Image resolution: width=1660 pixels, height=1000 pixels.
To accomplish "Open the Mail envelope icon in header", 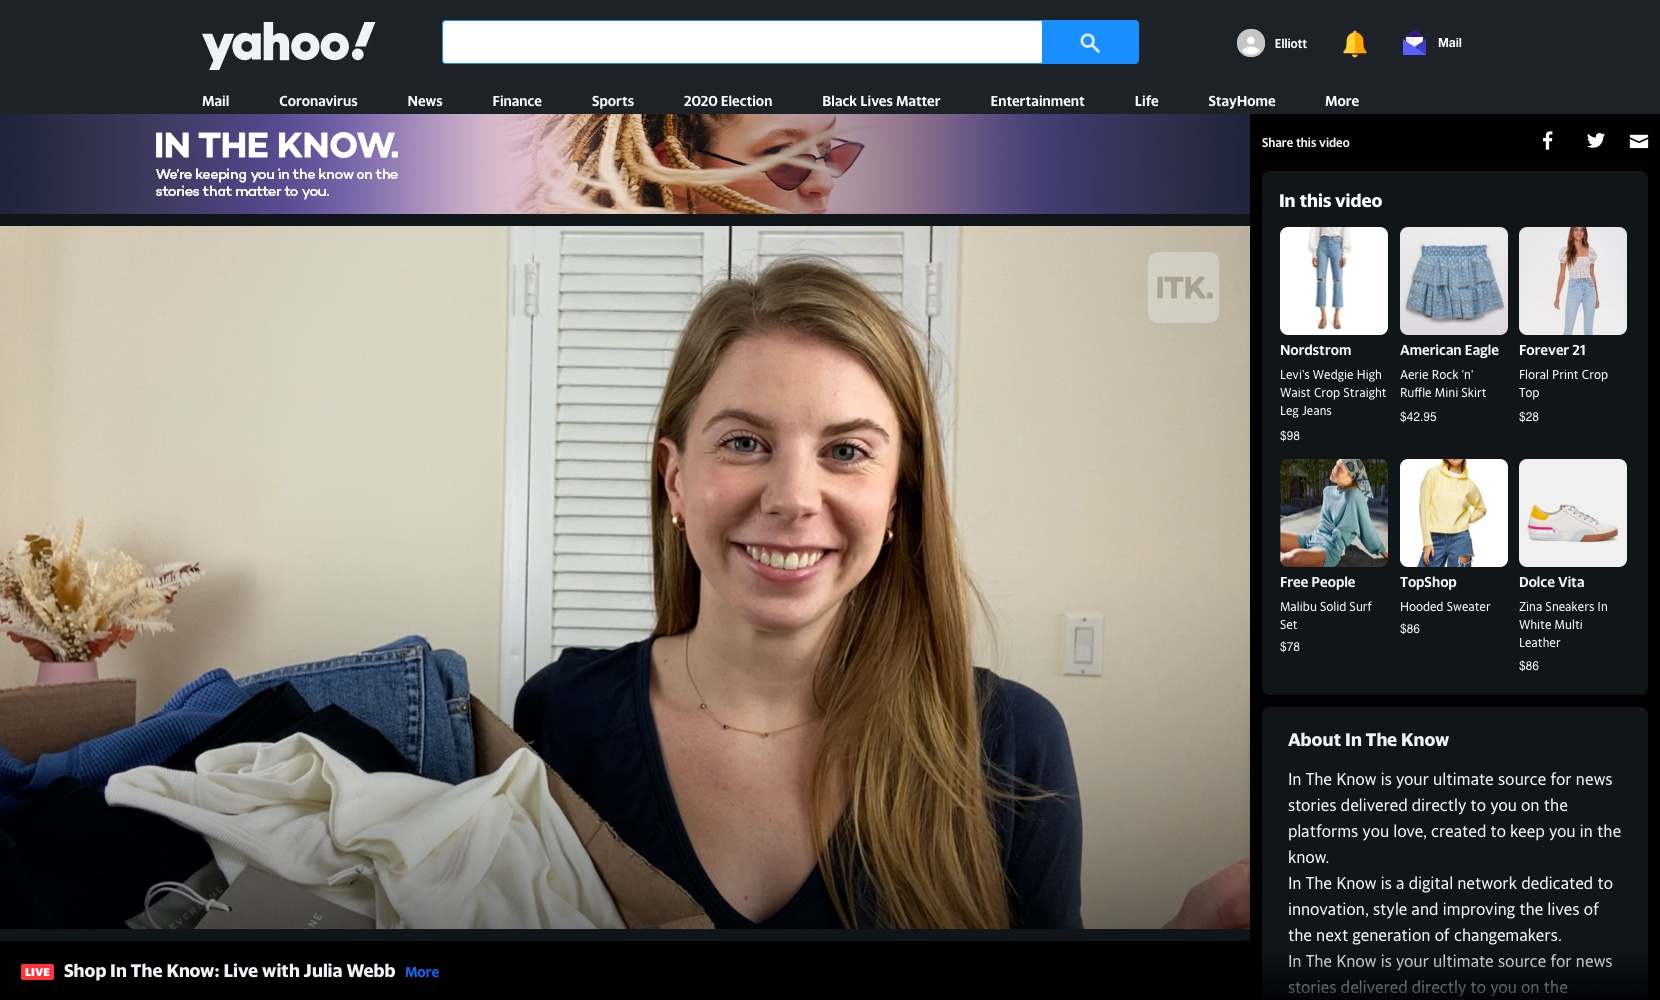I will tap(1414, 43).
